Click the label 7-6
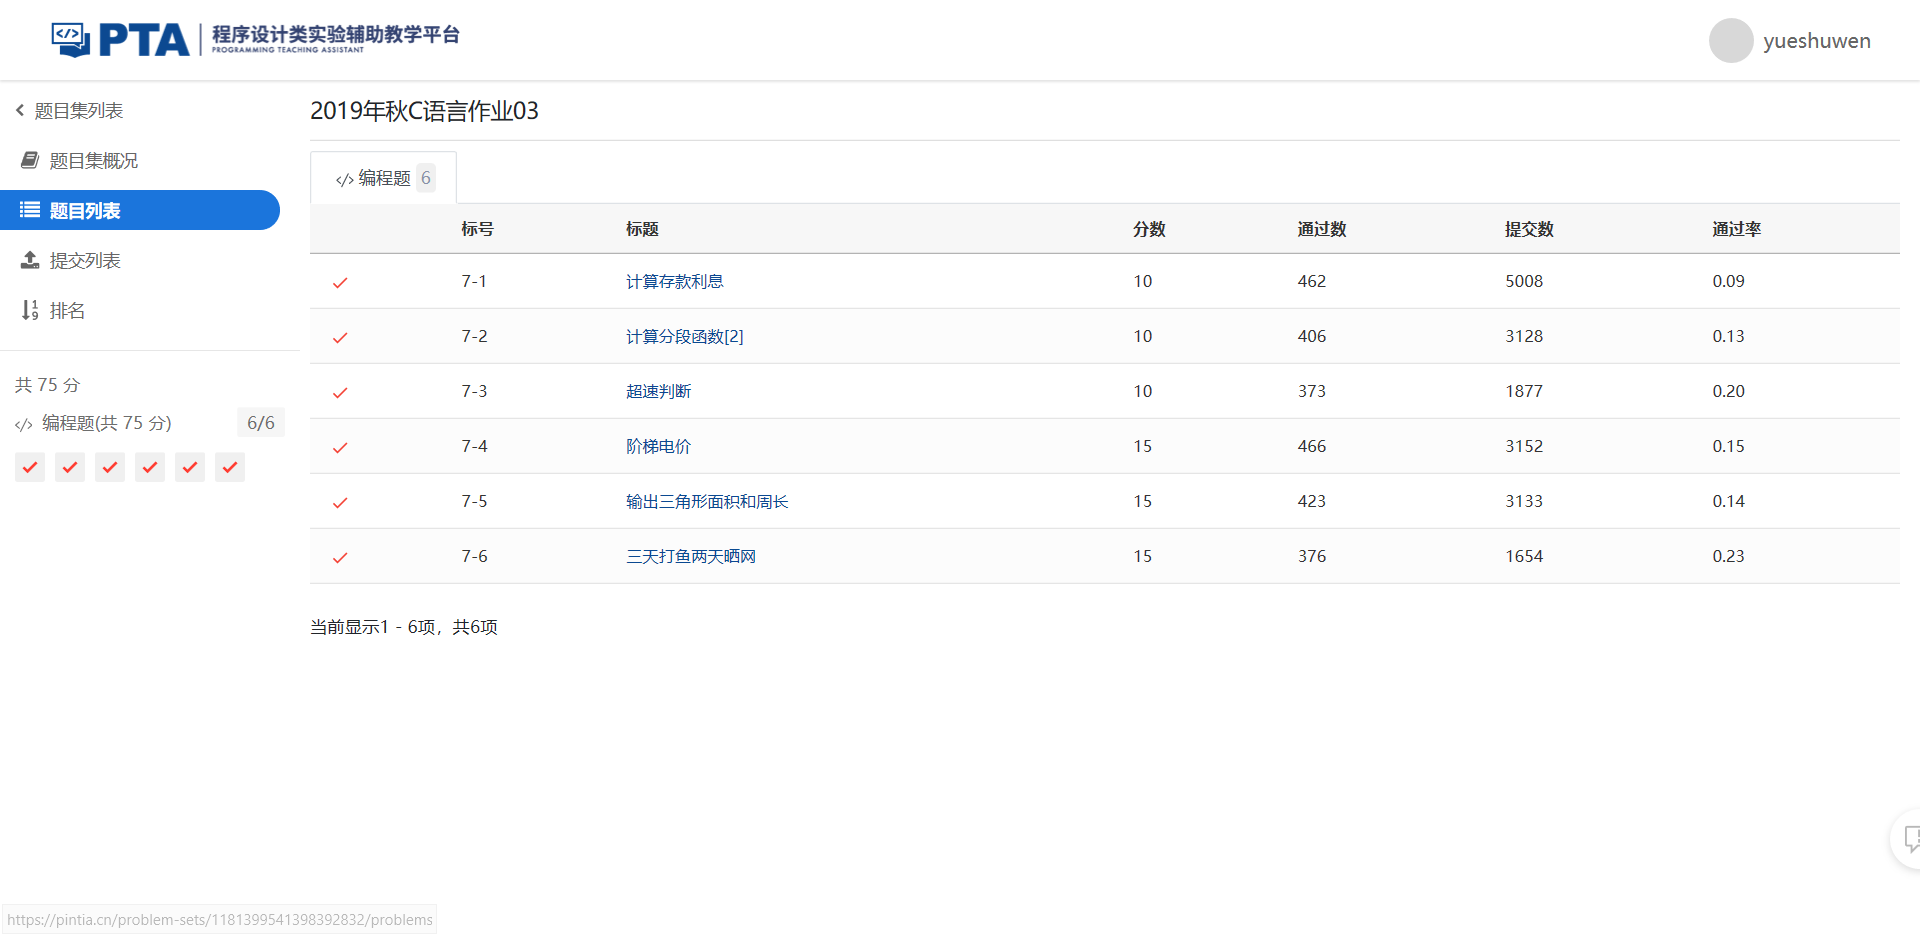The image size is (1920, 939). [x=474, y=556]
